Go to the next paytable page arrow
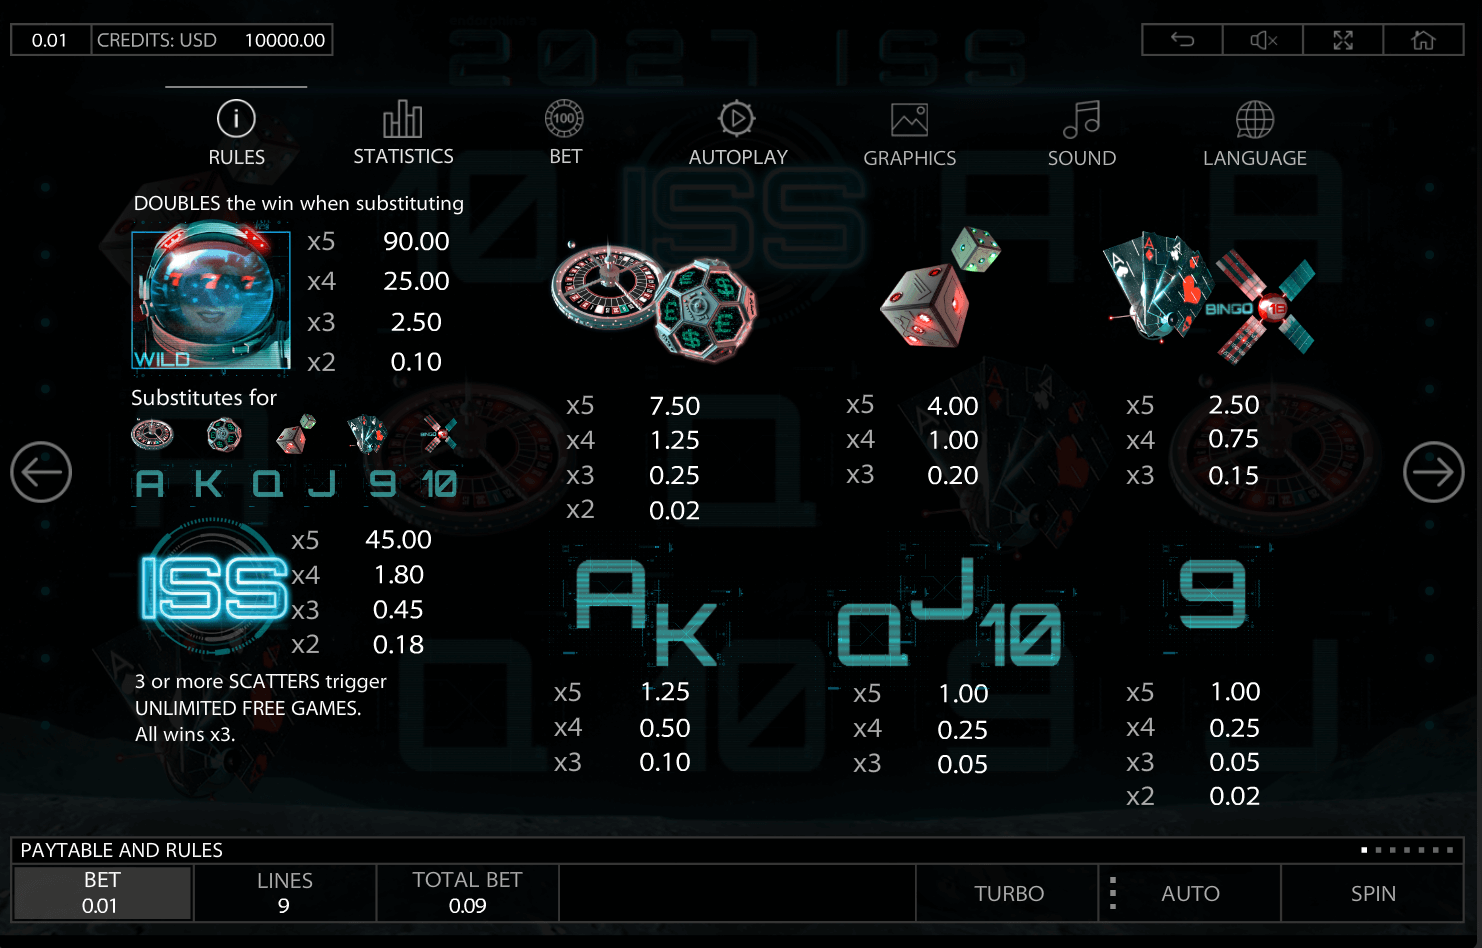 pyautogui.click(x=1433, y=472)
